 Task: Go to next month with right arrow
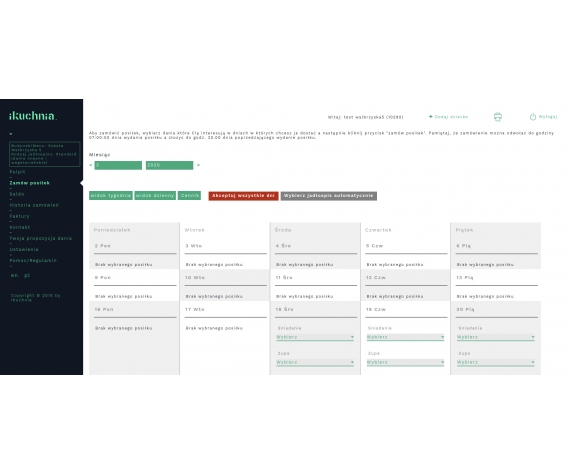pos(198,165)
